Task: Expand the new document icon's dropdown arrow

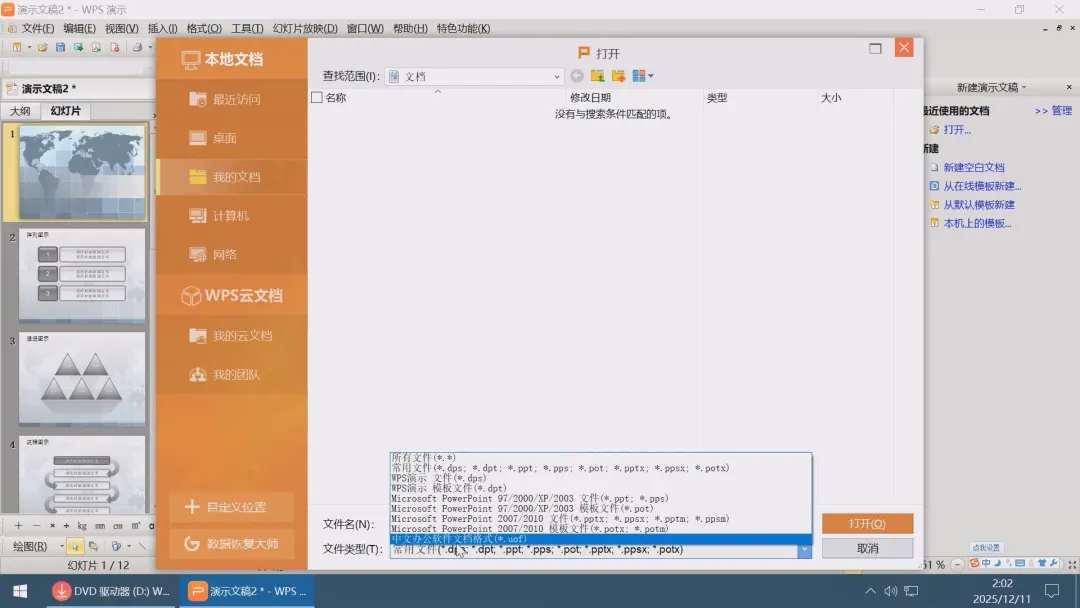Action: [29, 48]
